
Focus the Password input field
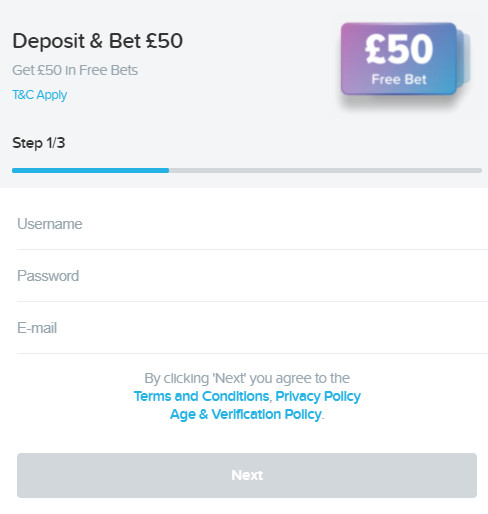click(252, 276)
